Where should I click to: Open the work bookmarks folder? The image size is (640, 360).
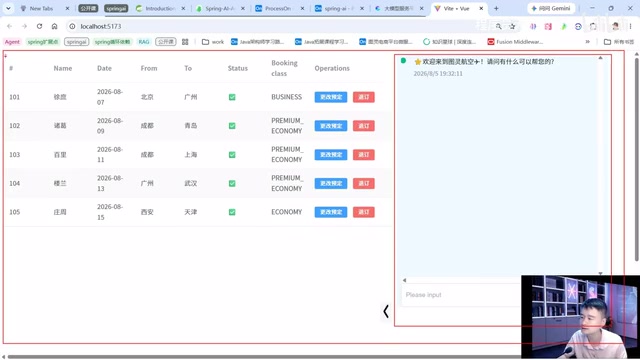click(x=213, y=42)
